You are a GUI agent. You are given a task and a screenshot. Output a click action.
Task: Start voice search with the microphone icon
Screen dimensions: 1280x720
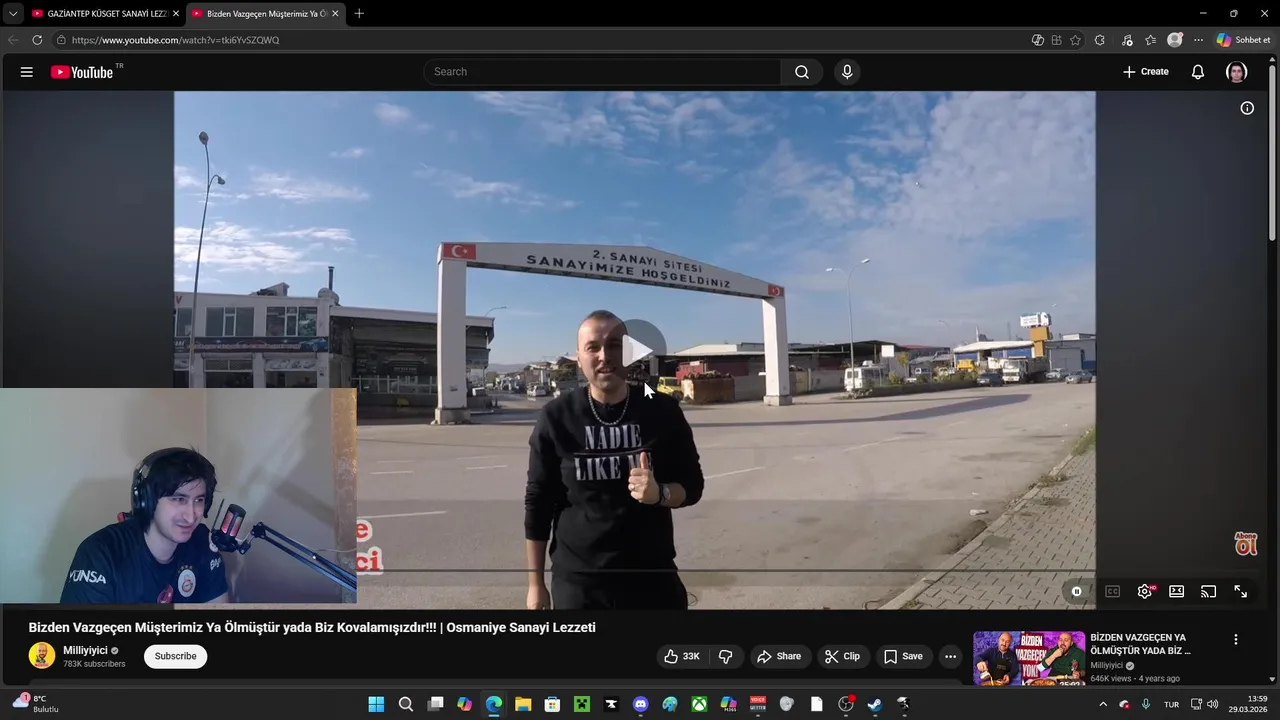tap(847, 72)
